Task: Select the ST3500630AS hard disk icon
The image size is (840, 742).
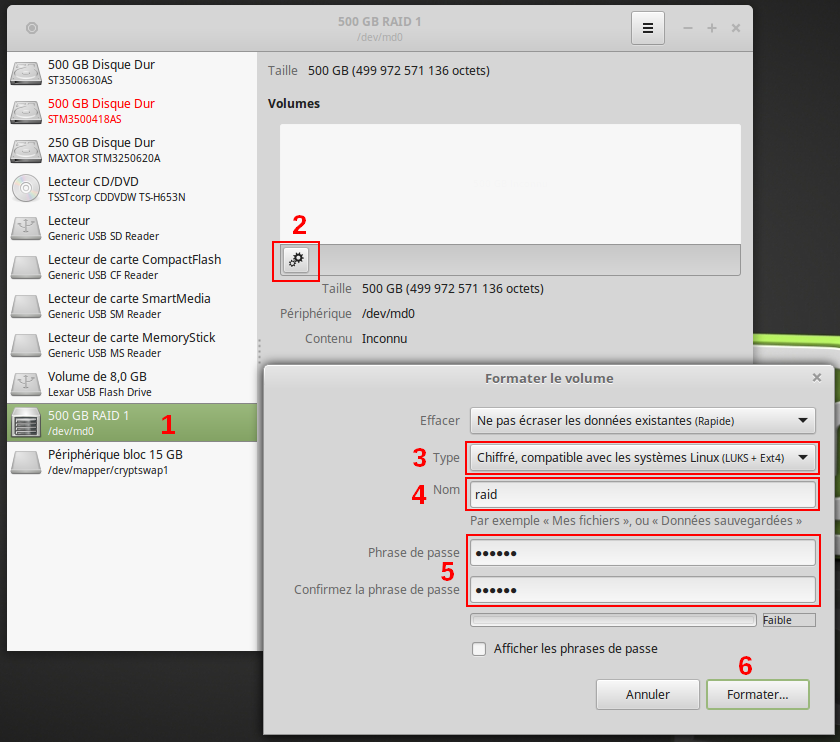Action: tap(25, 72)
